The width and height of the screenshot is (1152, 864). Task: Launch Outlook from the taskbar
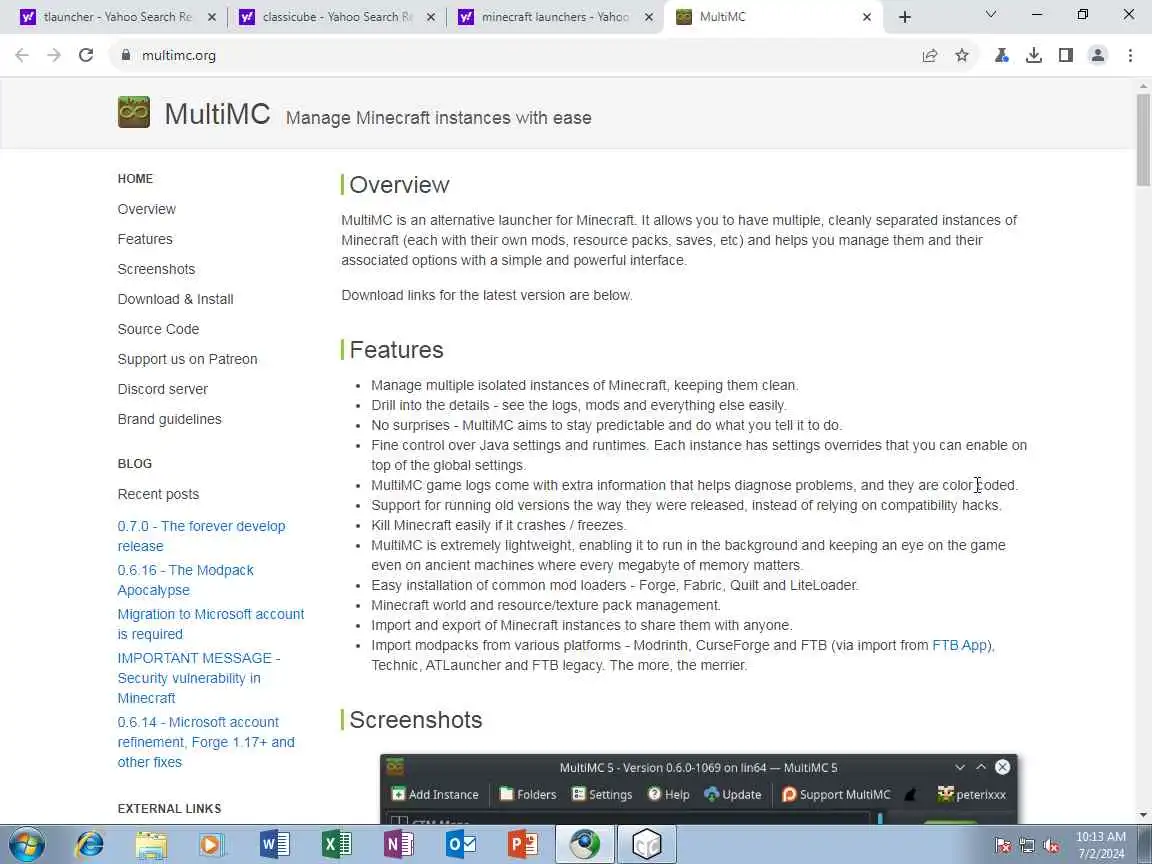[x=461, y=845]
